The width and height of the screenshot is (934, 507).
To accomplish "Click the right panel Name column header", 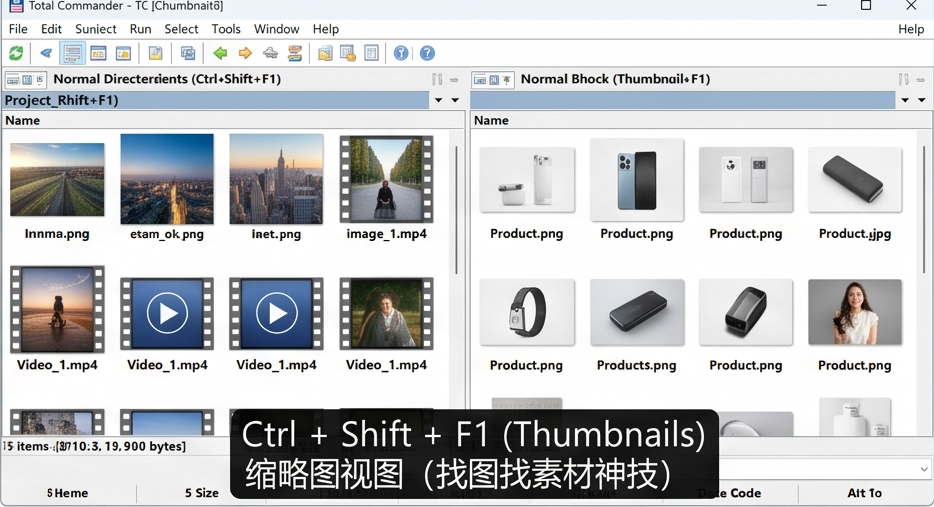I will [x=700, y=120].
